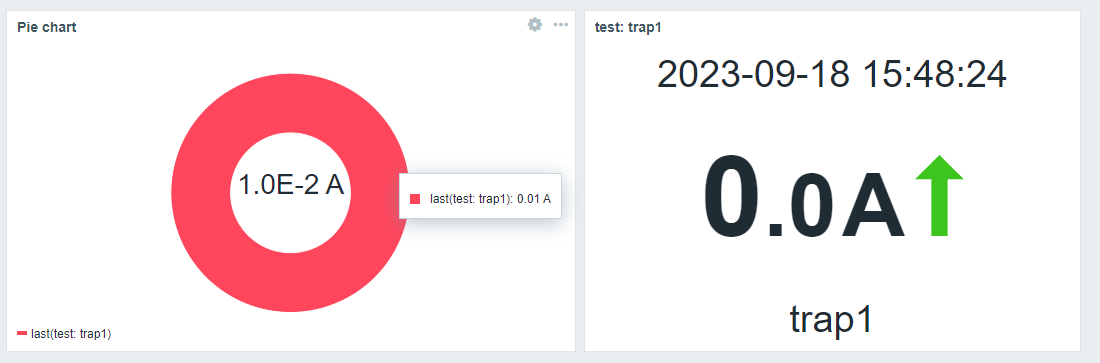Click the 1.0E-2 A value in the donut center
1100x363 pixels.
[x=291, y=185]
